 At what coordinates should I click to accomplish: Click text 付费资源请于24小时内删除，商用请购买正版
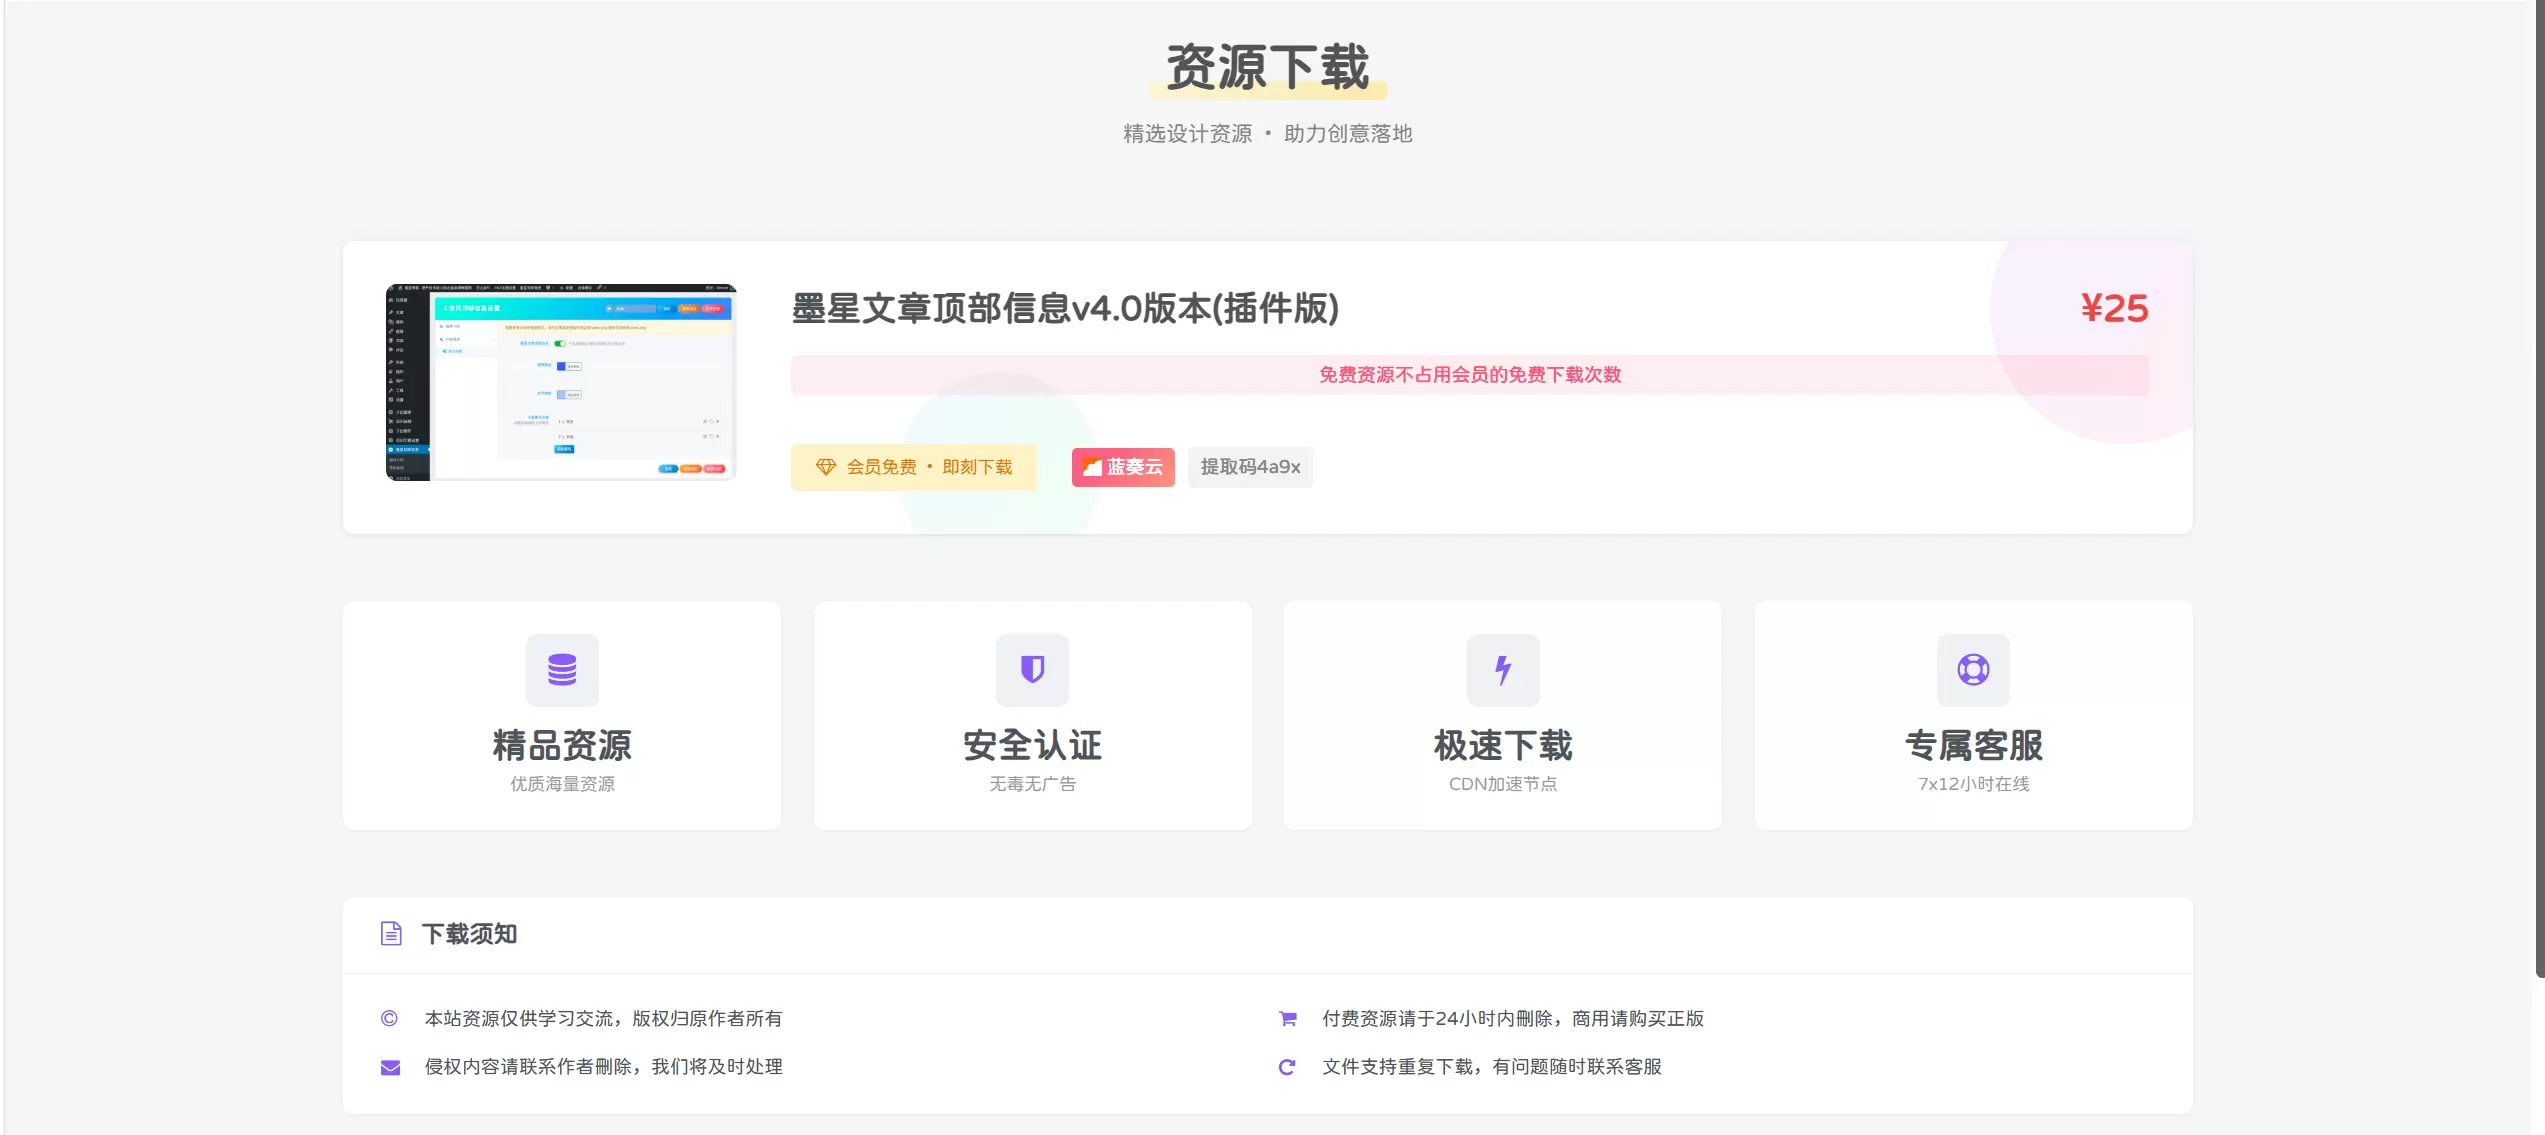coord(1513,1018)
